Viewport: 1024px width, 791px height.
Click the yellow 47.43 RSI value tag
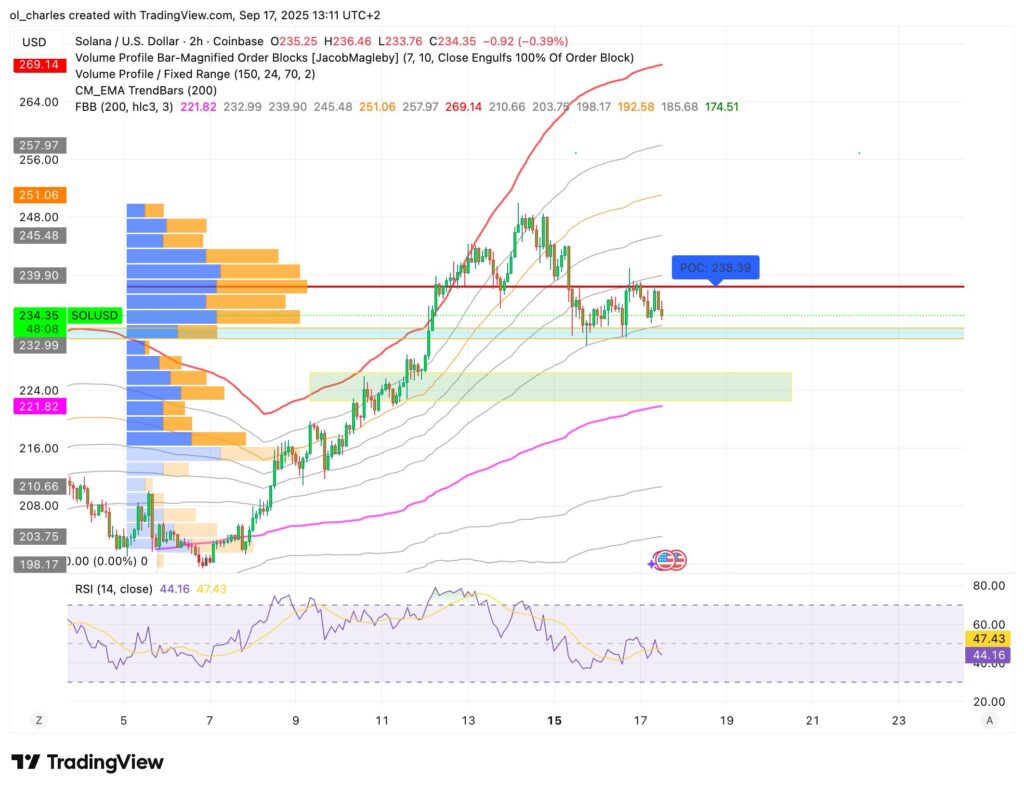pos(990,638)
